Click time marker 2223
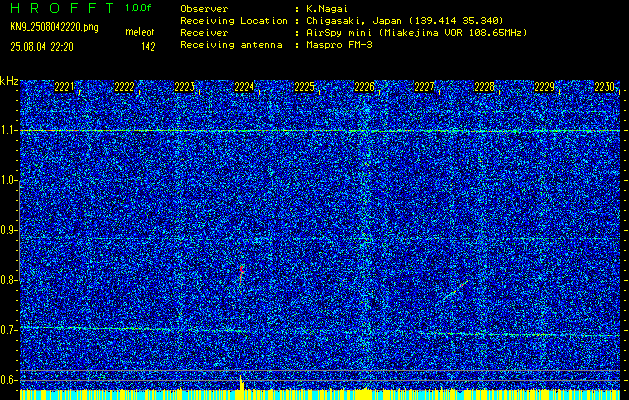 coord(184,87)
